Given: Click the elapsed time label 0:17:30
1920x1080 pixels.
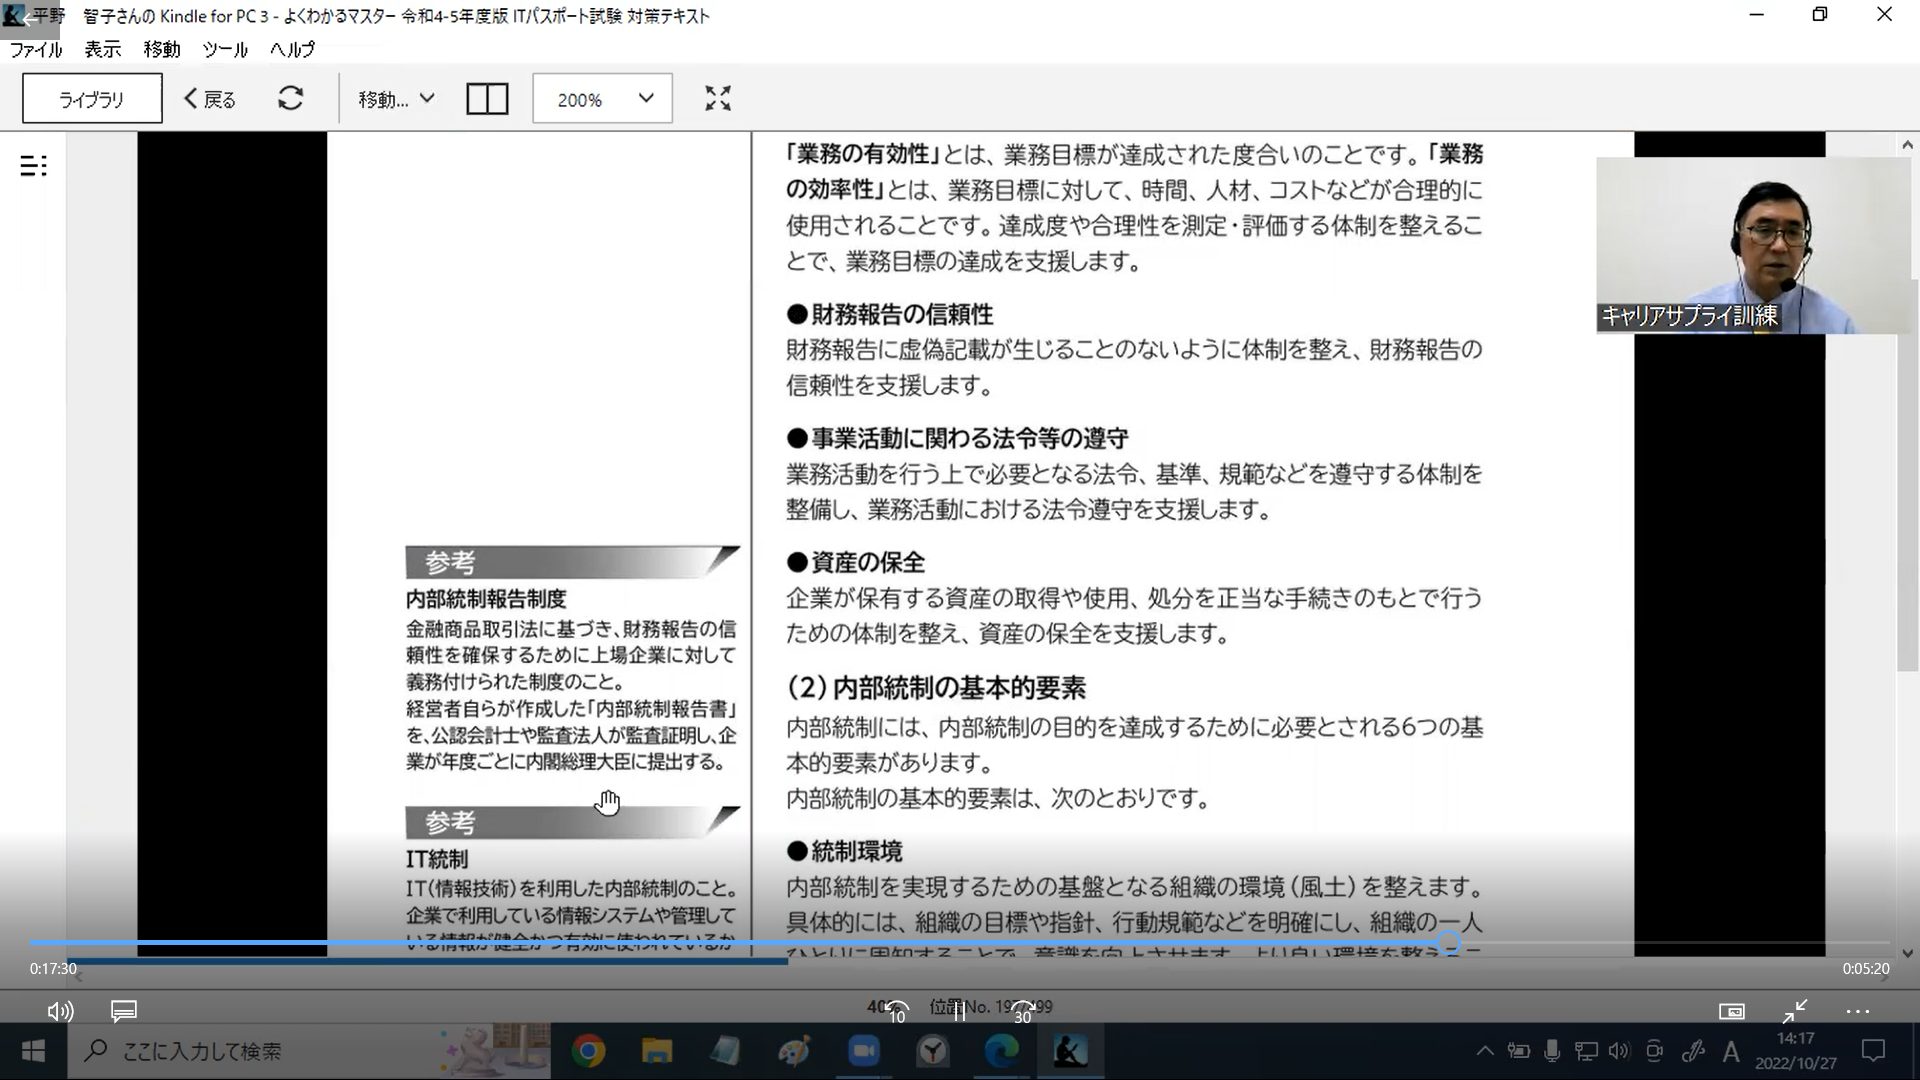Looking at the screenshot, I should 53,969.
